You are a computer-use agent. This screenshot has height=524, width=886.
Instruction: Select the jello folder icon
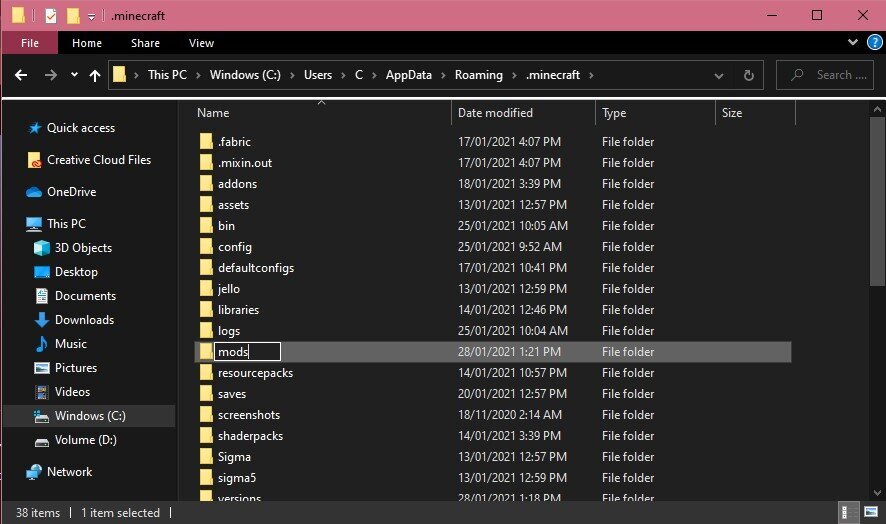point(206,288)
